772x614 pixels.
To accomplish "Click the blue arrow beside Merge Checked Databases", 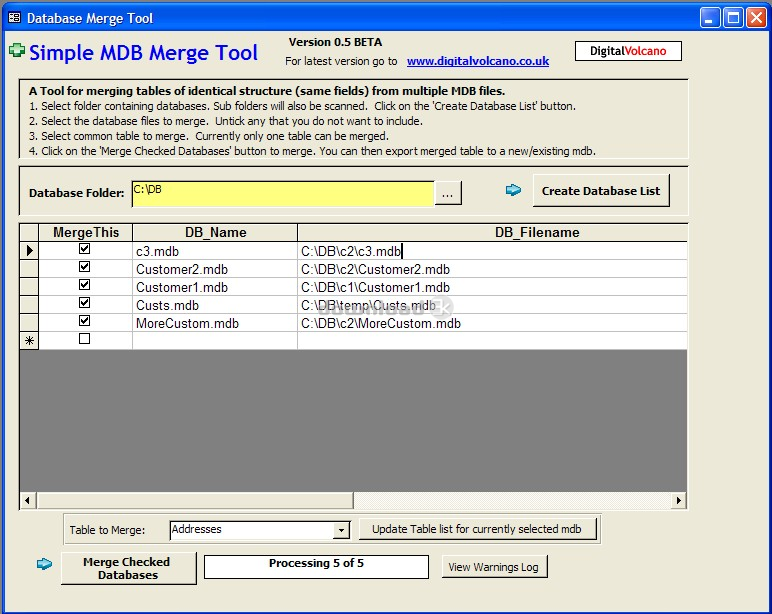I will click(x=45, y=564).
